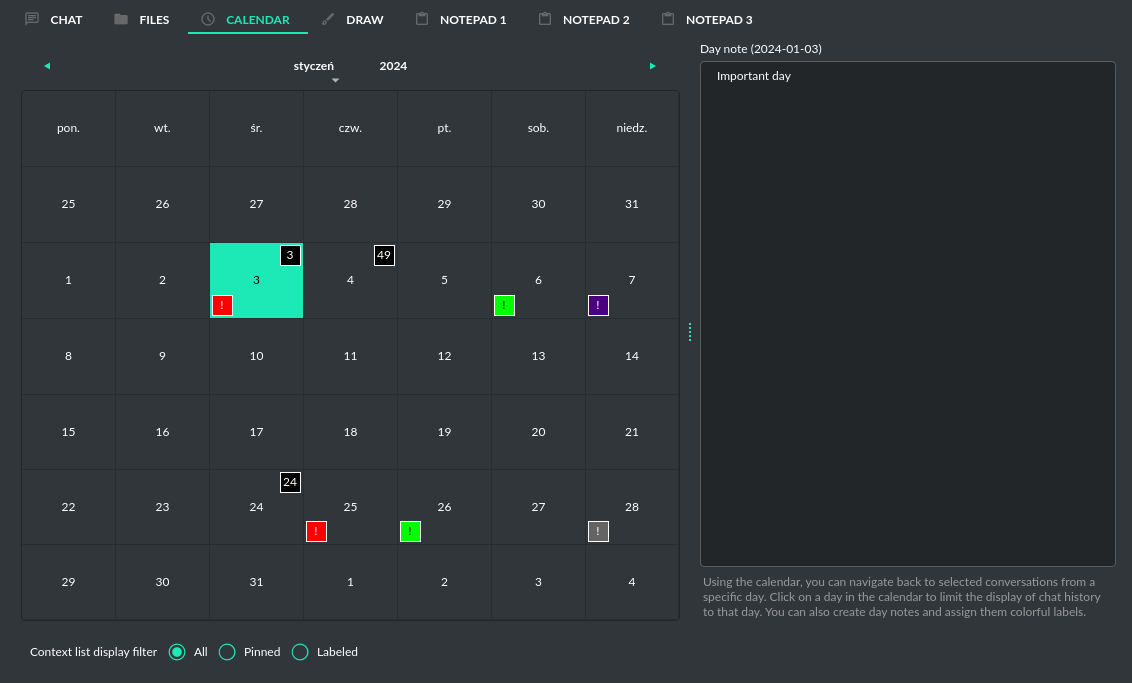Open the month dropdown showing styczeń
Viewport: 1132px width, 683px height.
point(314,67)
